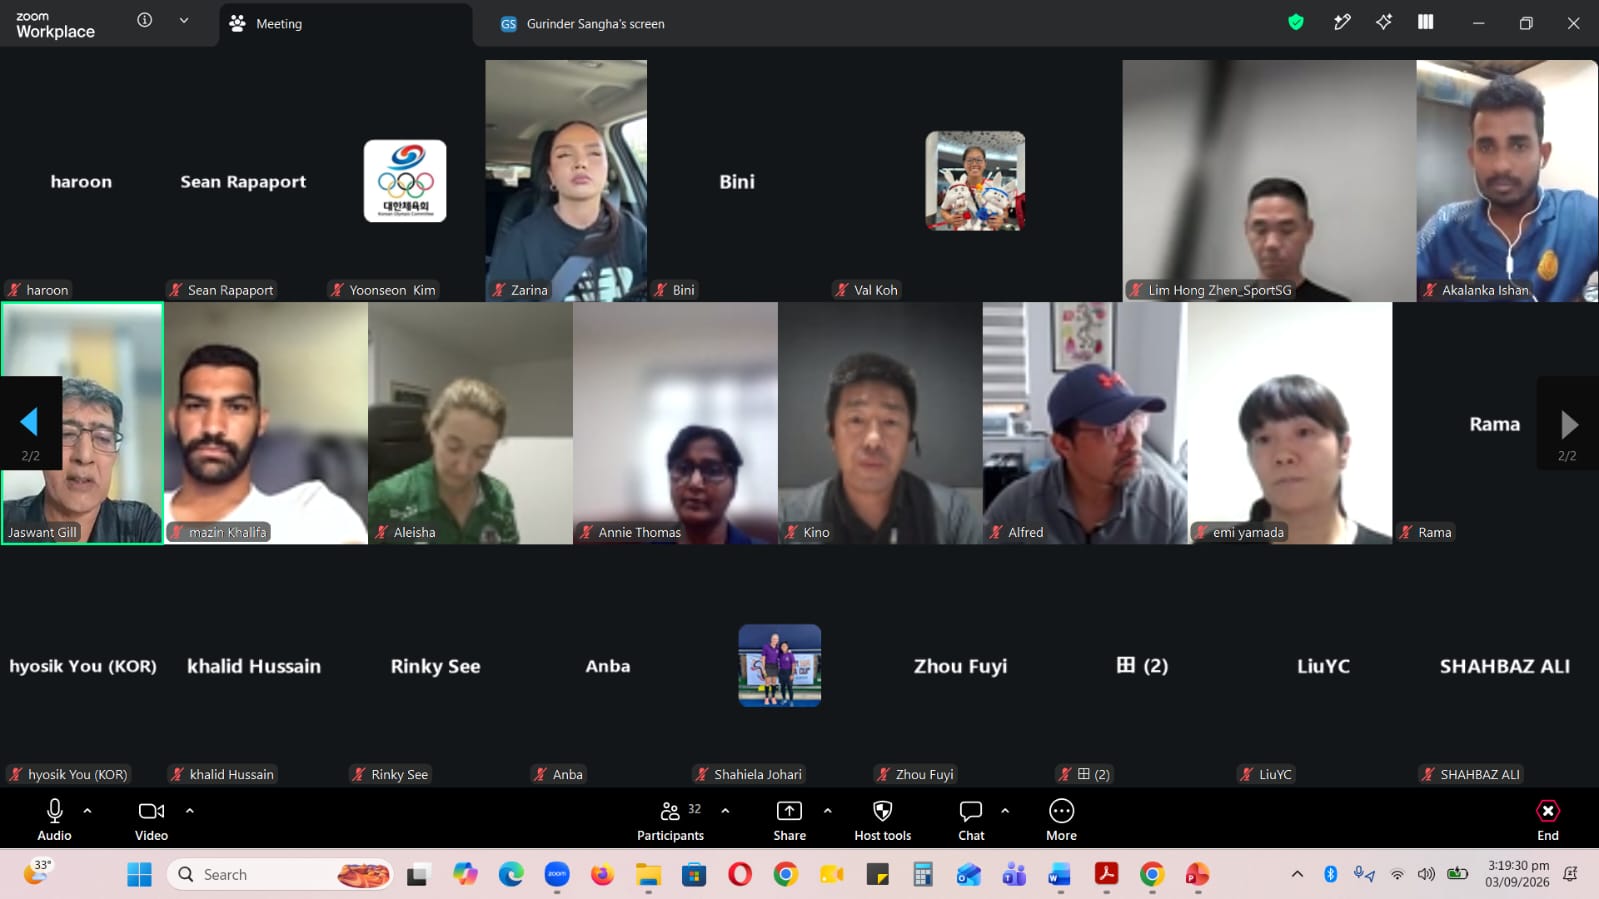1599x899 pixels.
Task: Select Jaswant Gill's video tile
Action: tap(82, 423)
